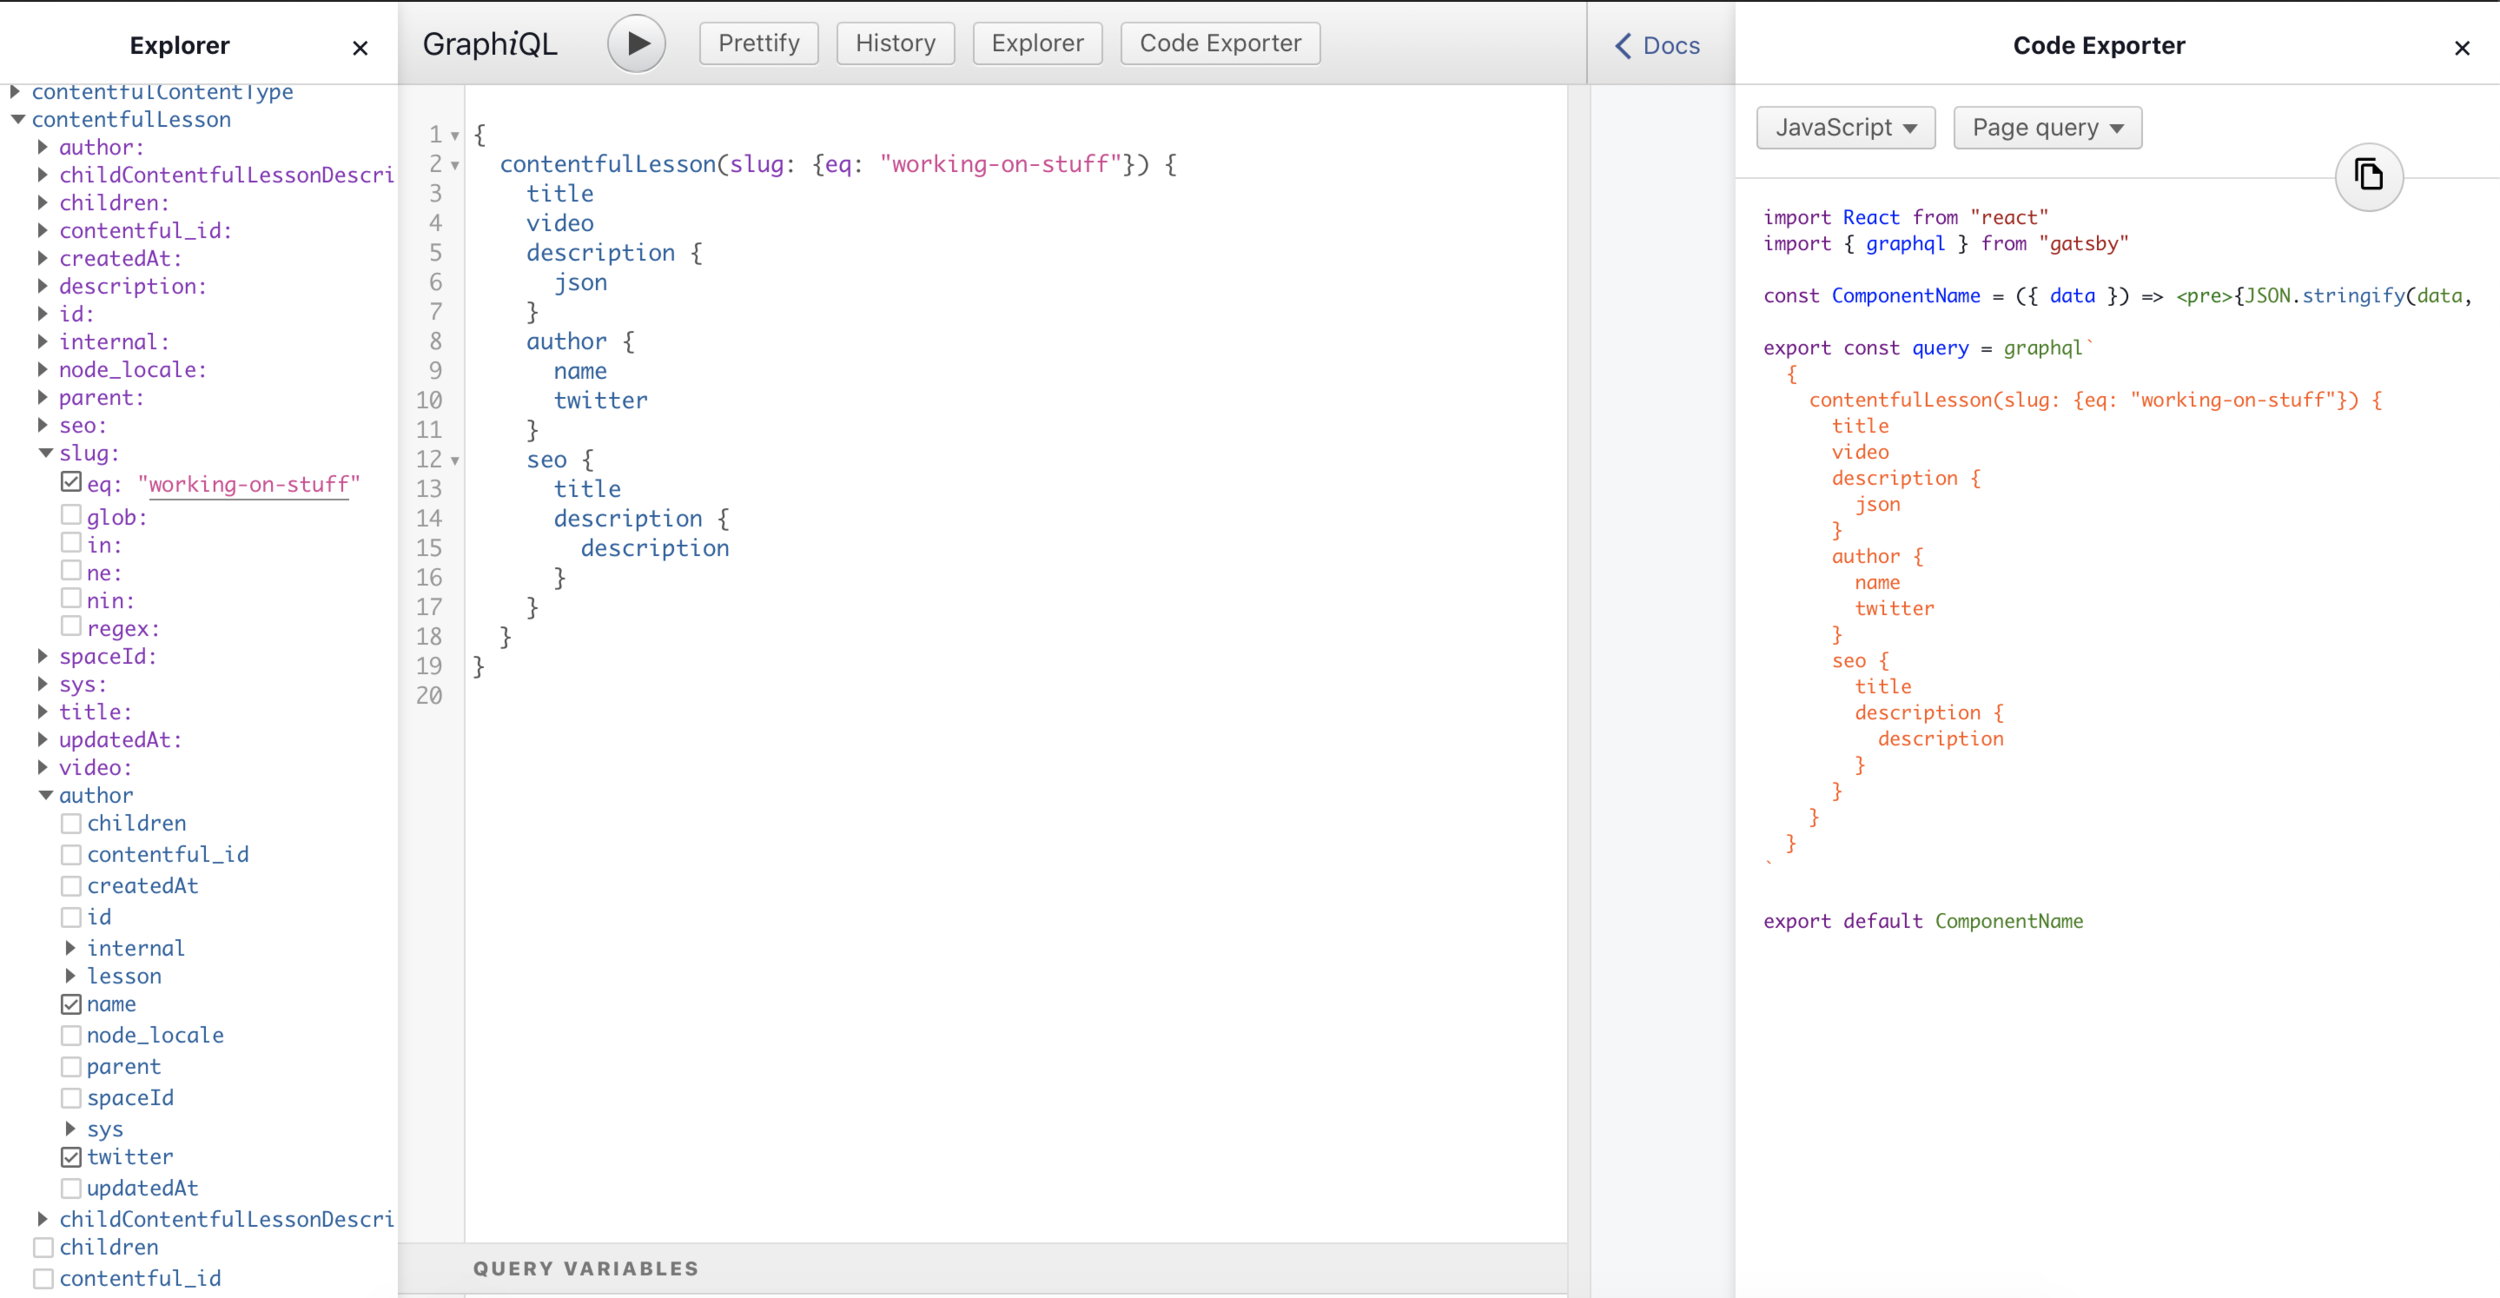
Task: Uncheck the author name field checkbox
Action: [71, 1004]
